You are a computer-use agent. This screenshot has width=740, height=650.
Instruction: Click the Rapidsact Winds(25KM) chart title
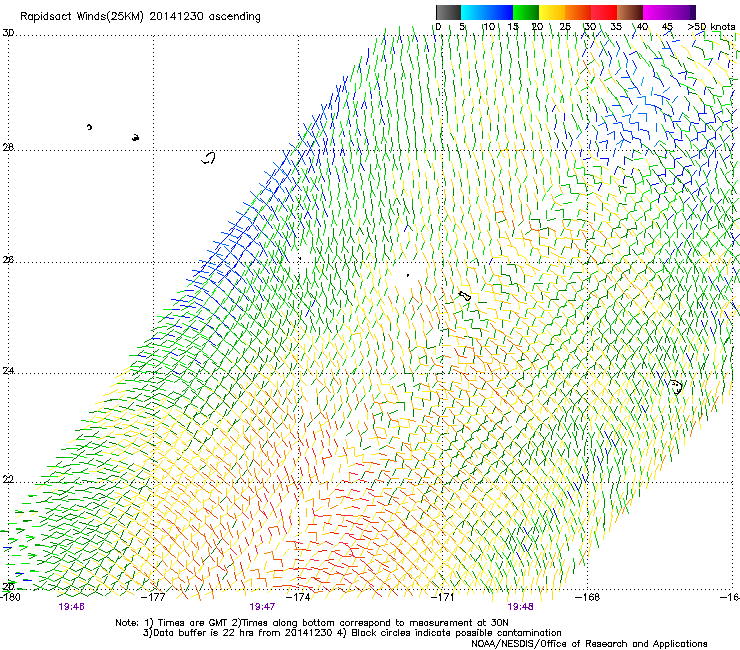[140, 17]
